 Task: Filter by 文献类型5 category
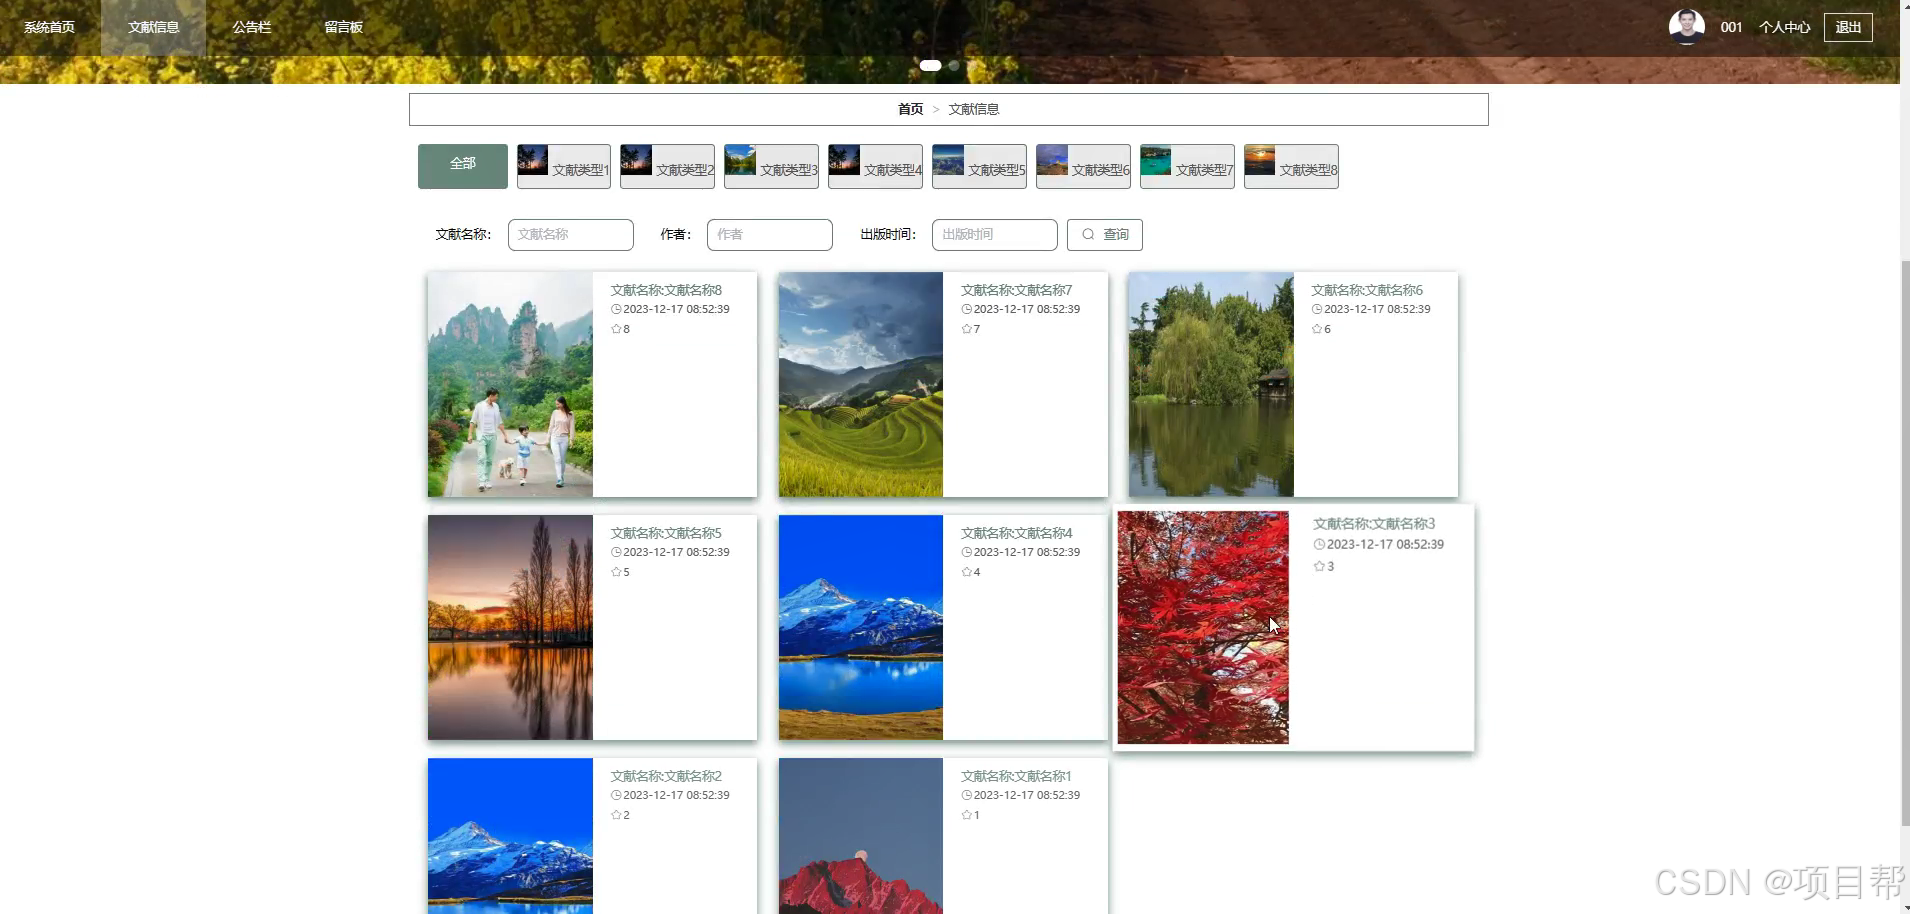point(979,166)
